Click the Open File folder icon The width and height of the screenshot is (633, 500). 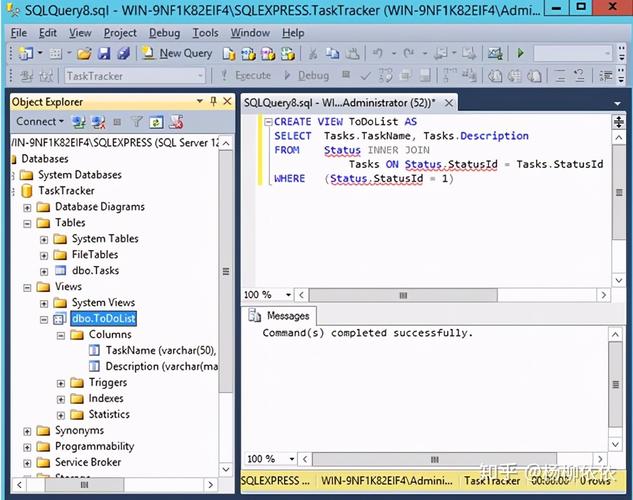pyautogui.click(x=85, y=53)
